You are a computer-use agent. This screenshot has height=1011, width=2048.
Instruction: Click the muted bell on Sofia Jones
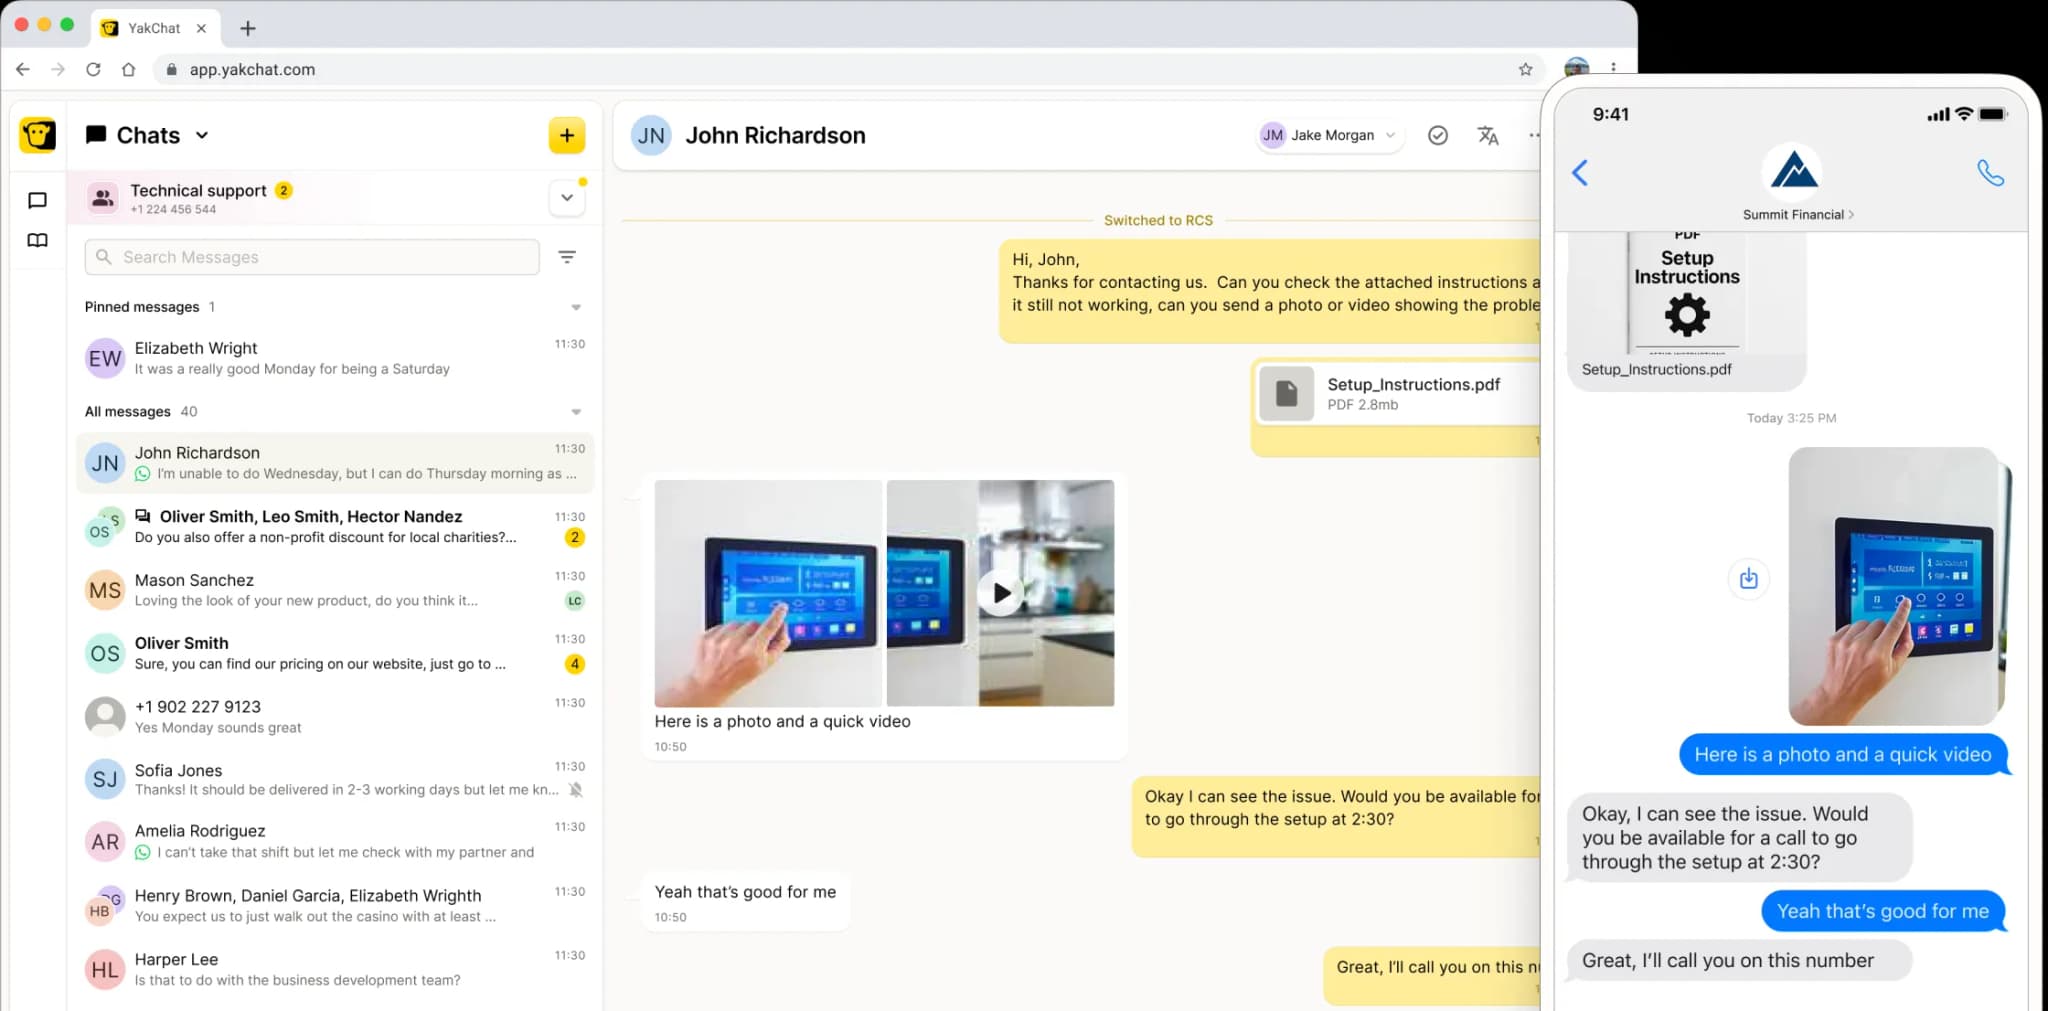pyautogui.click(x=576, y=789)
